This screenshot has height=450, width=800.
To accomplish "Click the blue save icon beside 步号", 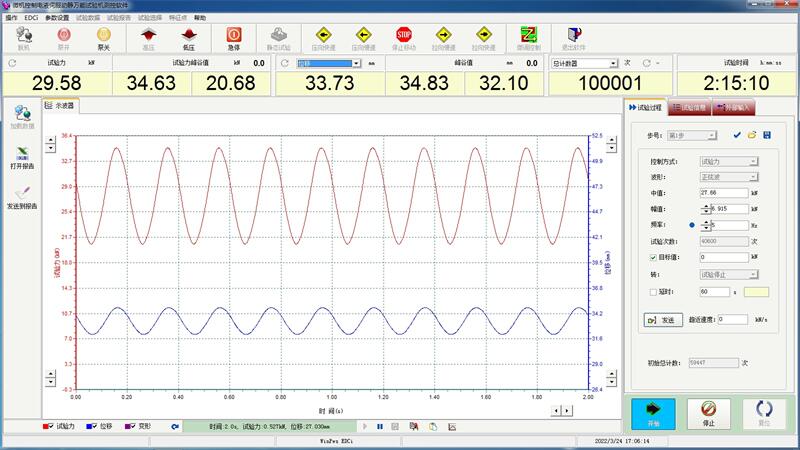I will click(766, 134).
